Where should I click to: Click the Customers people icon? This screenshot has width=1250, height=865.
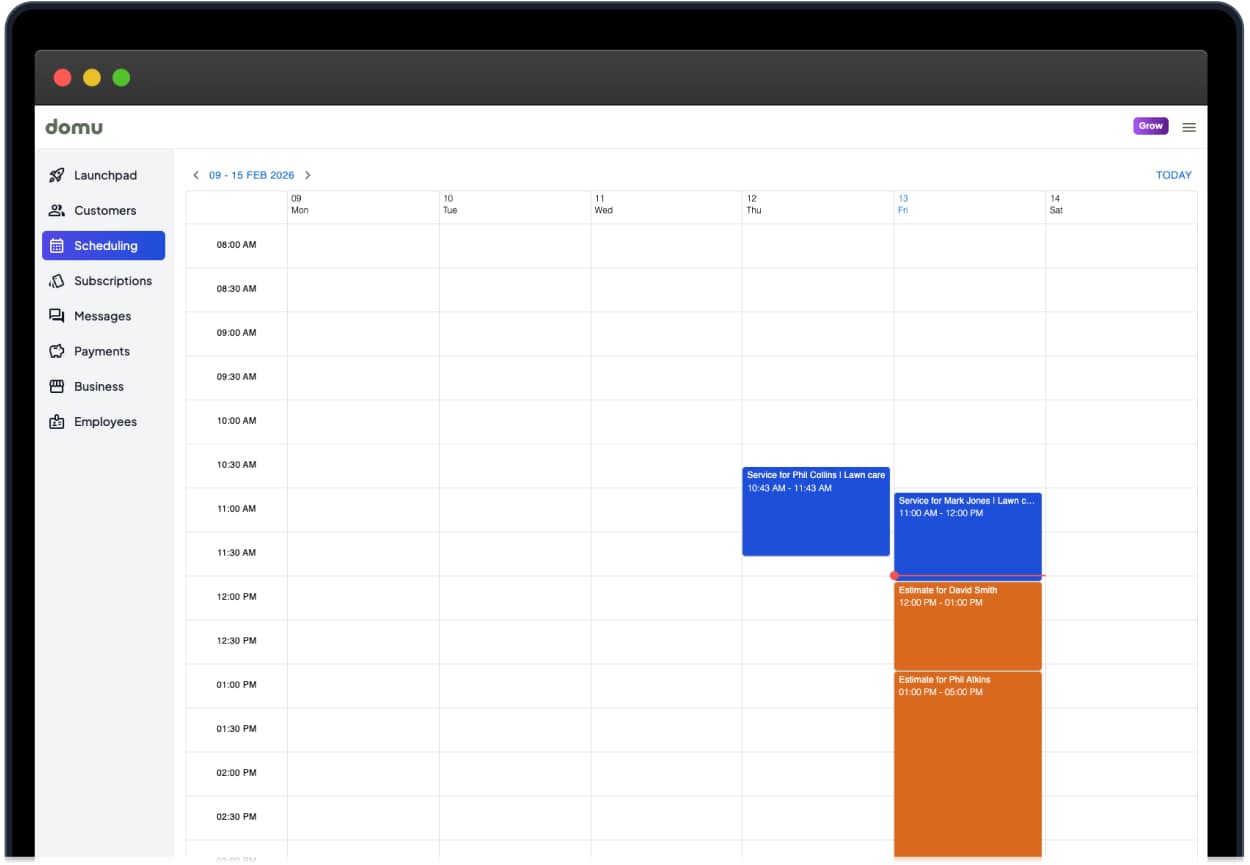[x=57, y=211]
